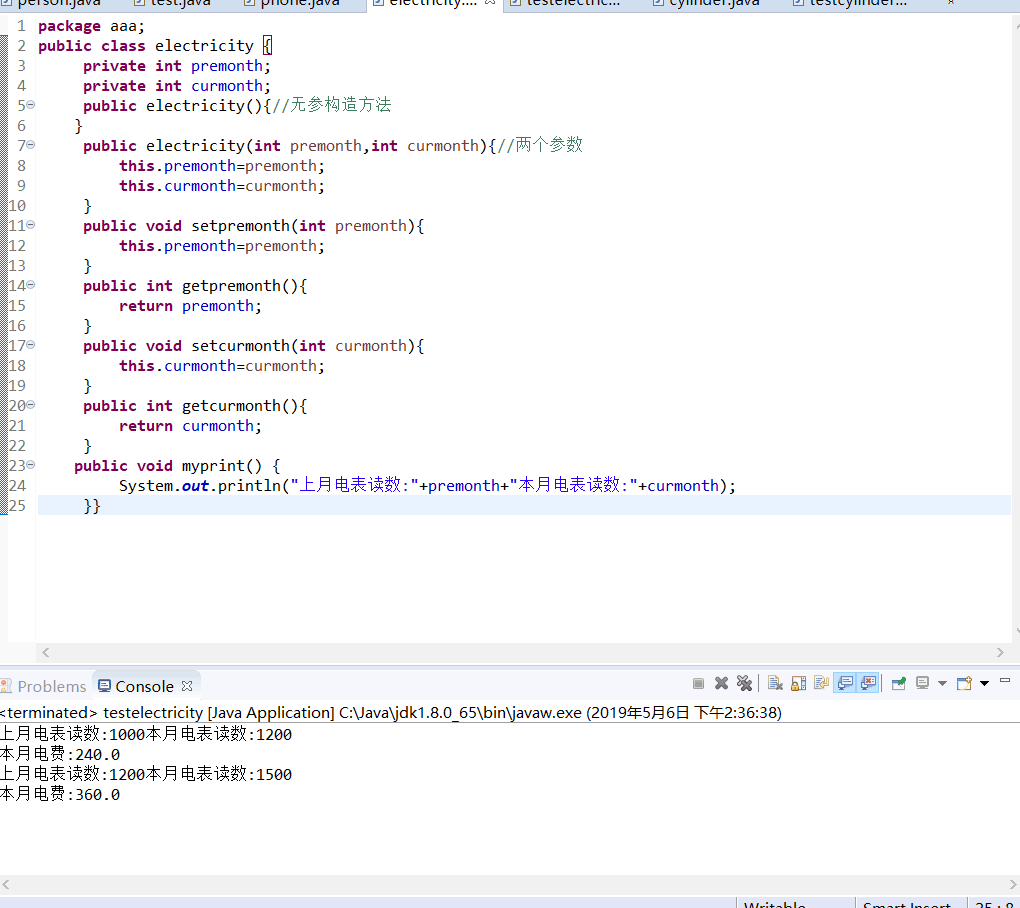This screenshot has width=1020, height=908.
Task: Click Console horizontal scrollbar left arrow
Action: [x=6, y=885]
